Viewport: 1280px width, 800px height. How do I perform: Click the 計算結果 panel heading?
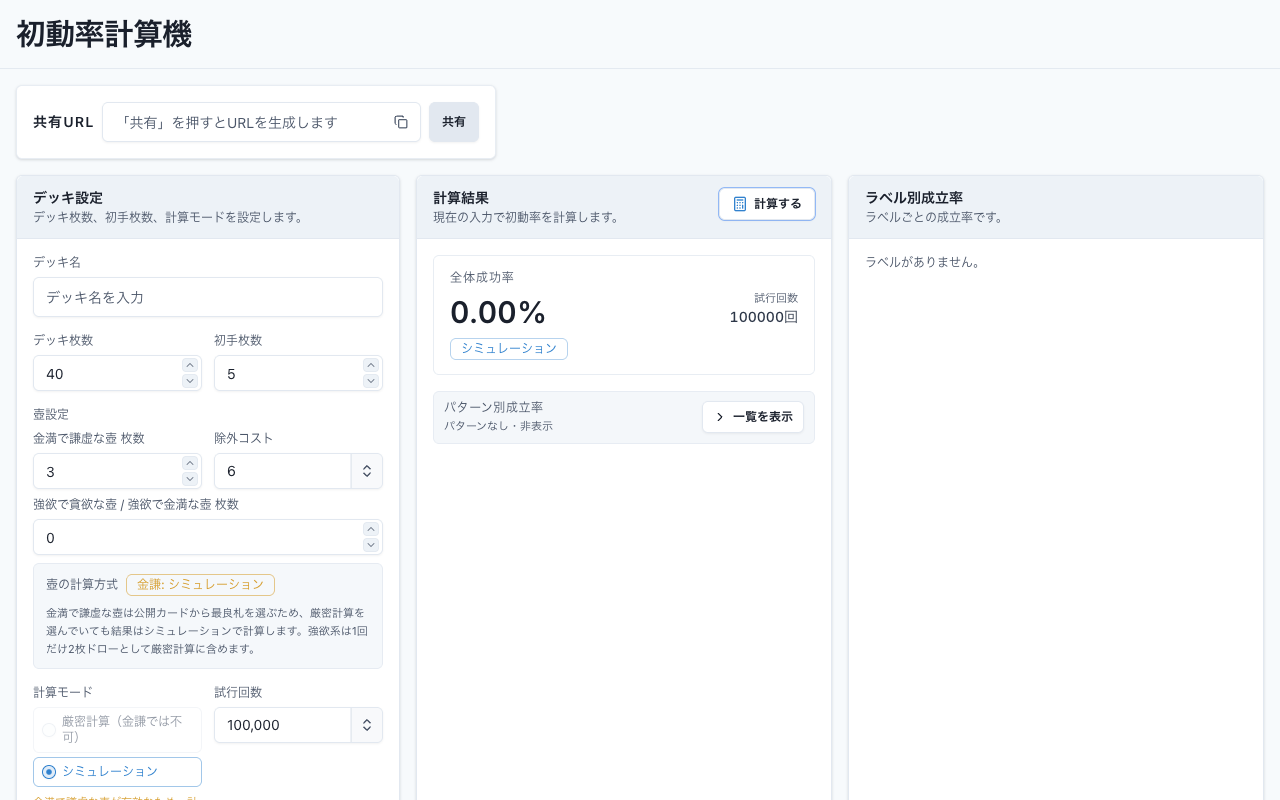(x=461, y=198)
